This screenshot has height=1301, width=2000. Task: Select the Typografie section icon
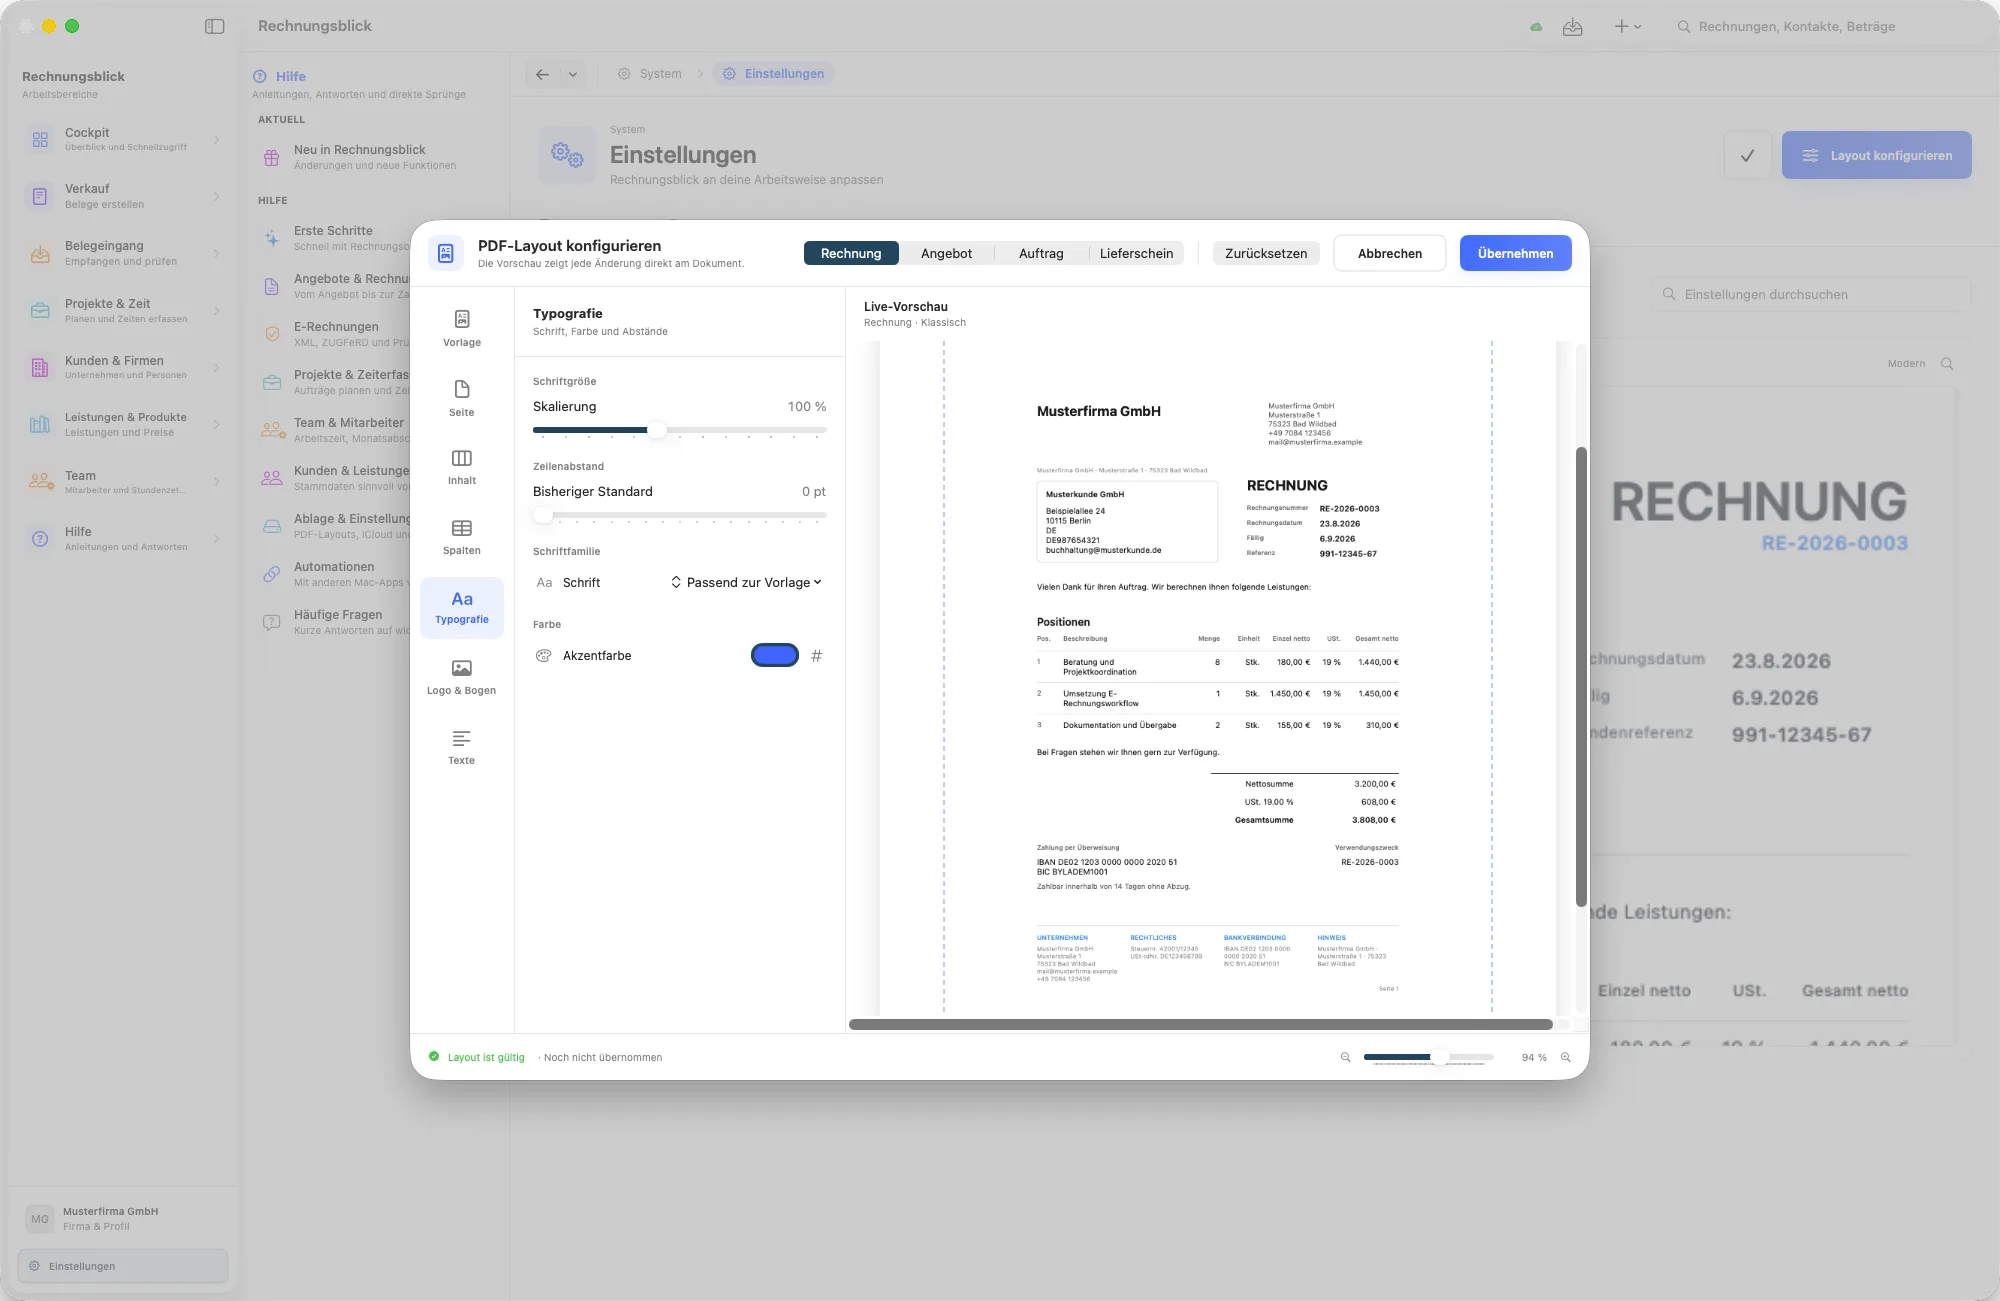[x=462, y=607]
